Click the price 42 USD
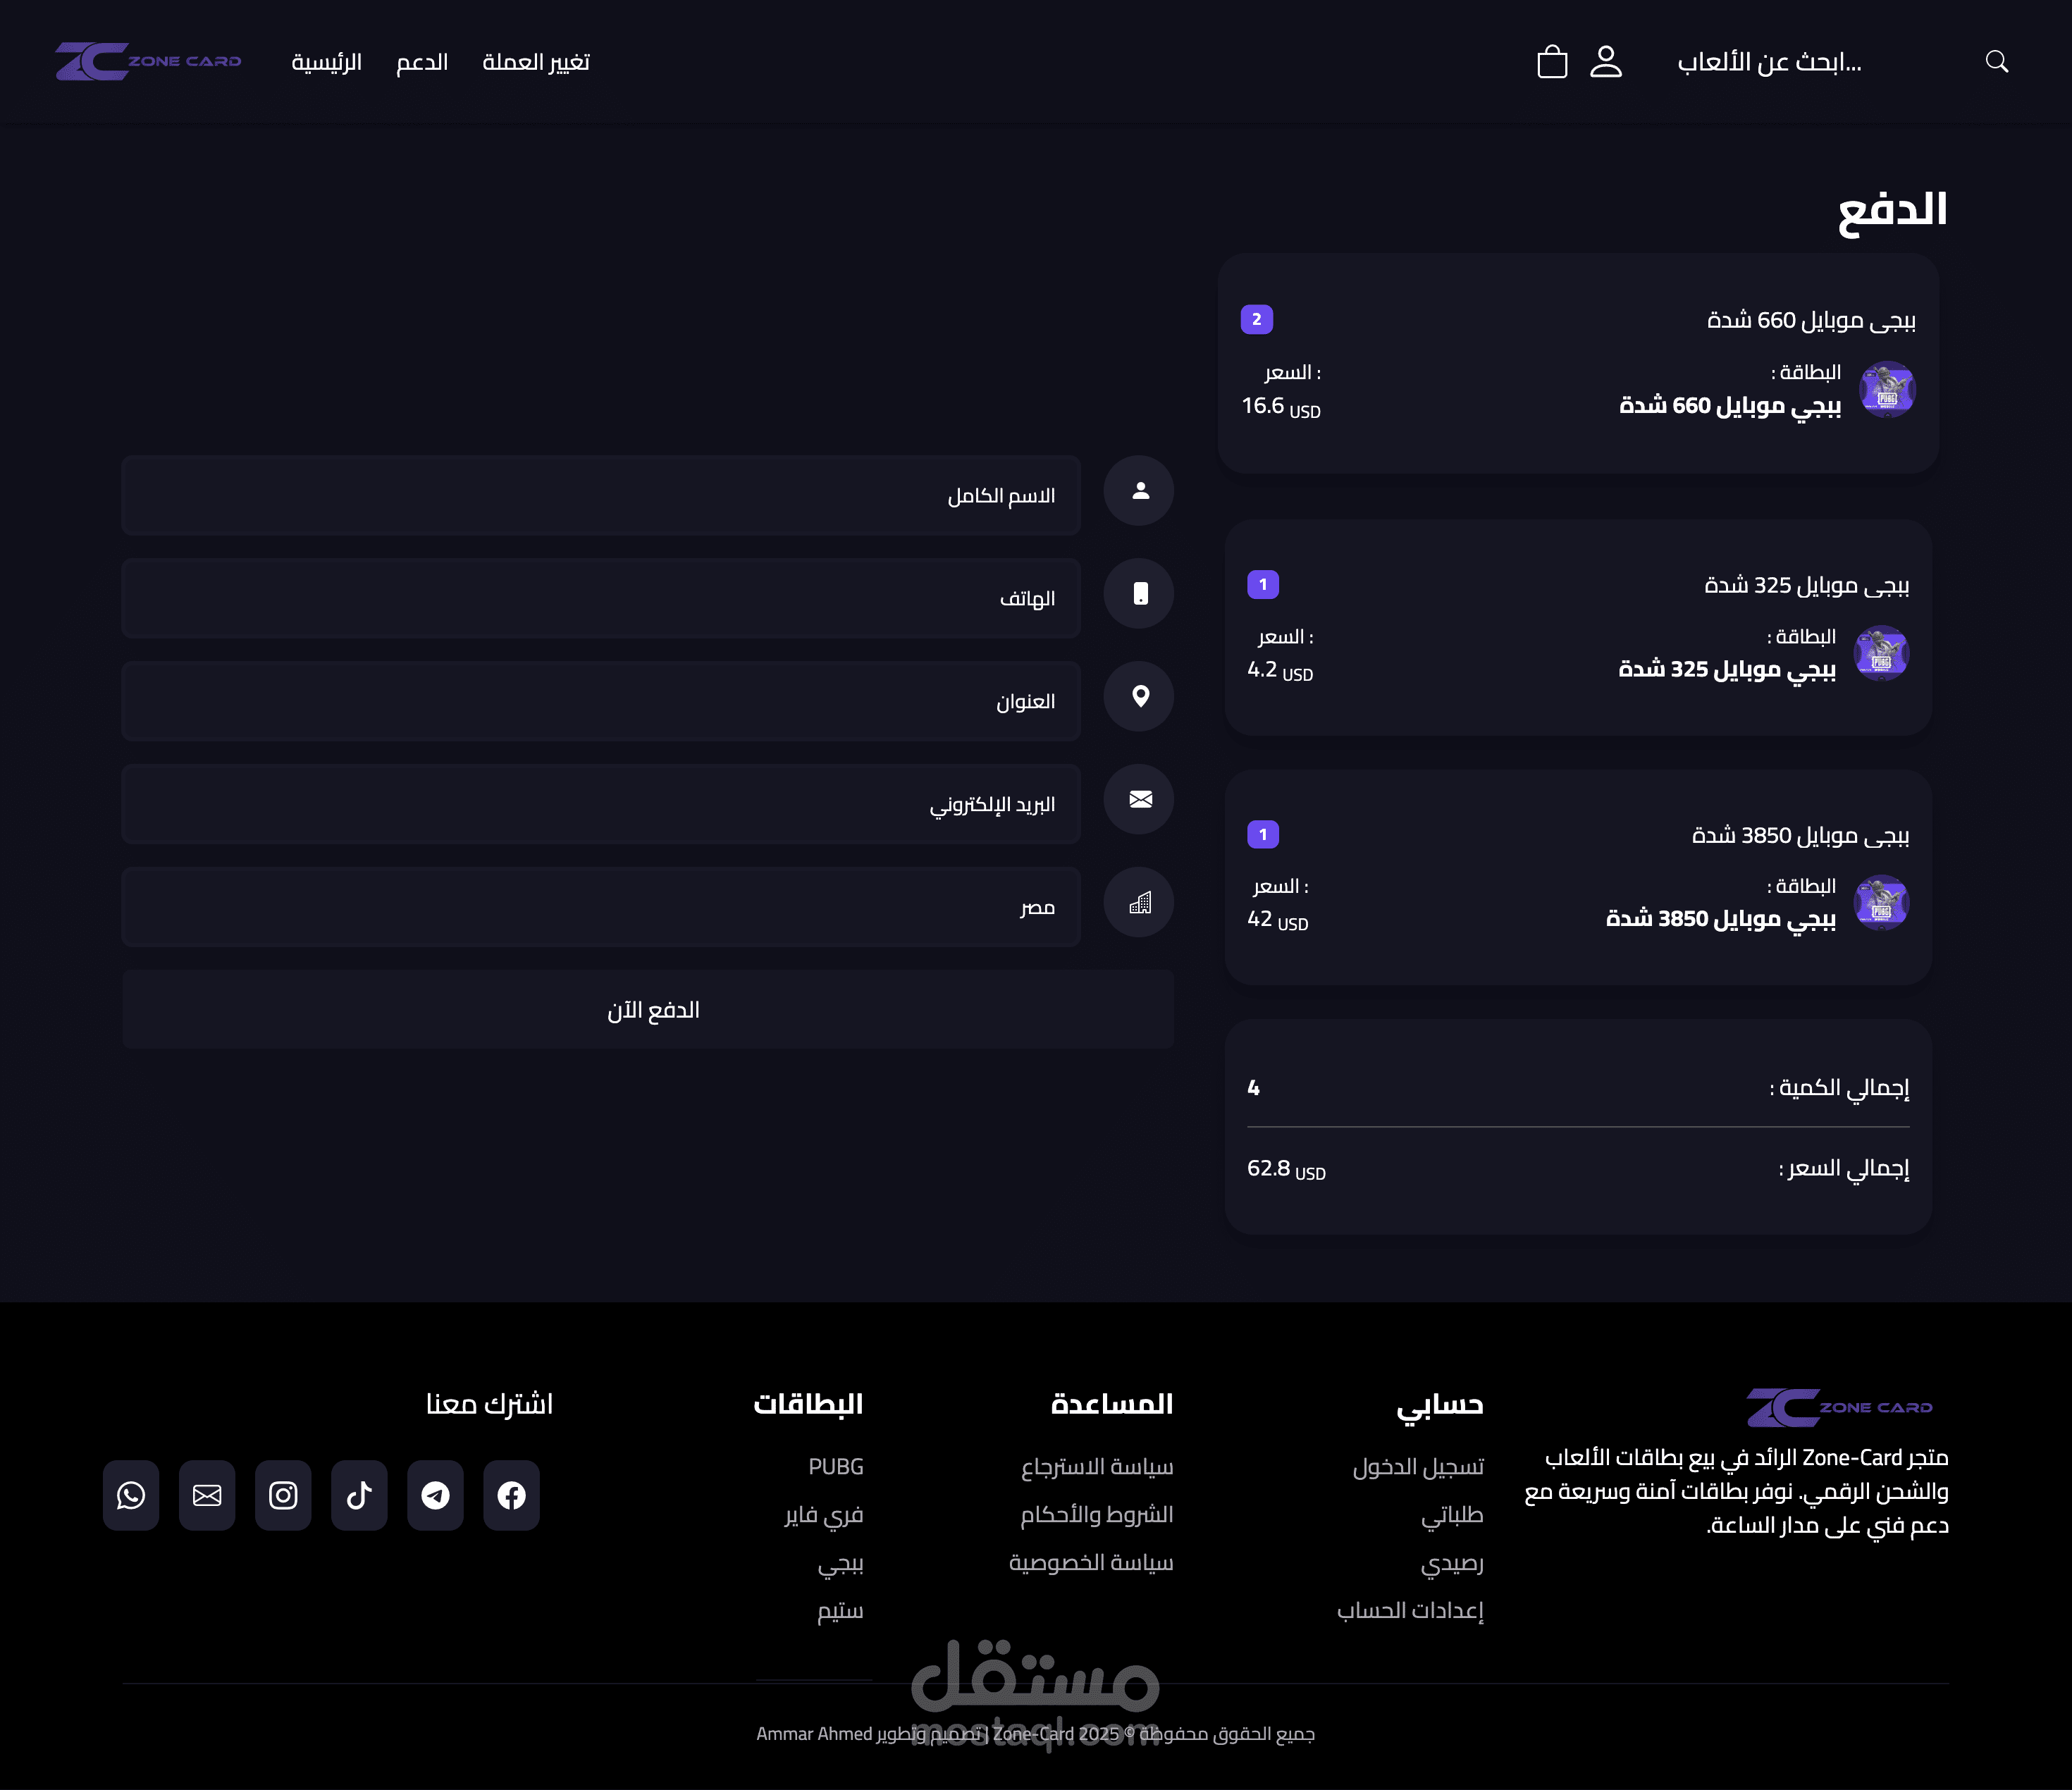The width and height of the screenshot is (2072, 1790). [1277, 919]
